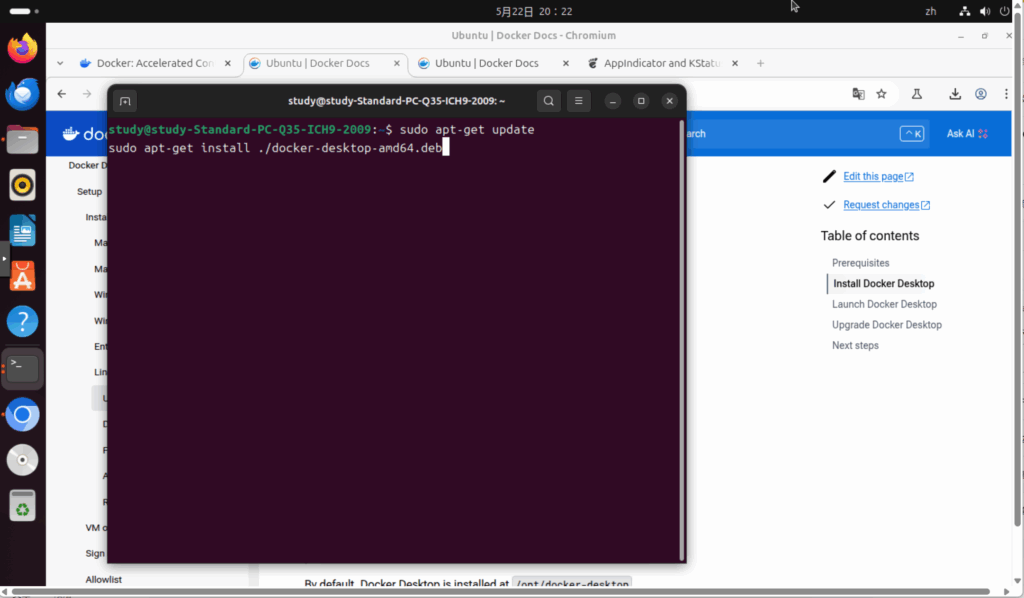
Task: Click the translate page icon in Chromium
Action: tap(858, 94)
